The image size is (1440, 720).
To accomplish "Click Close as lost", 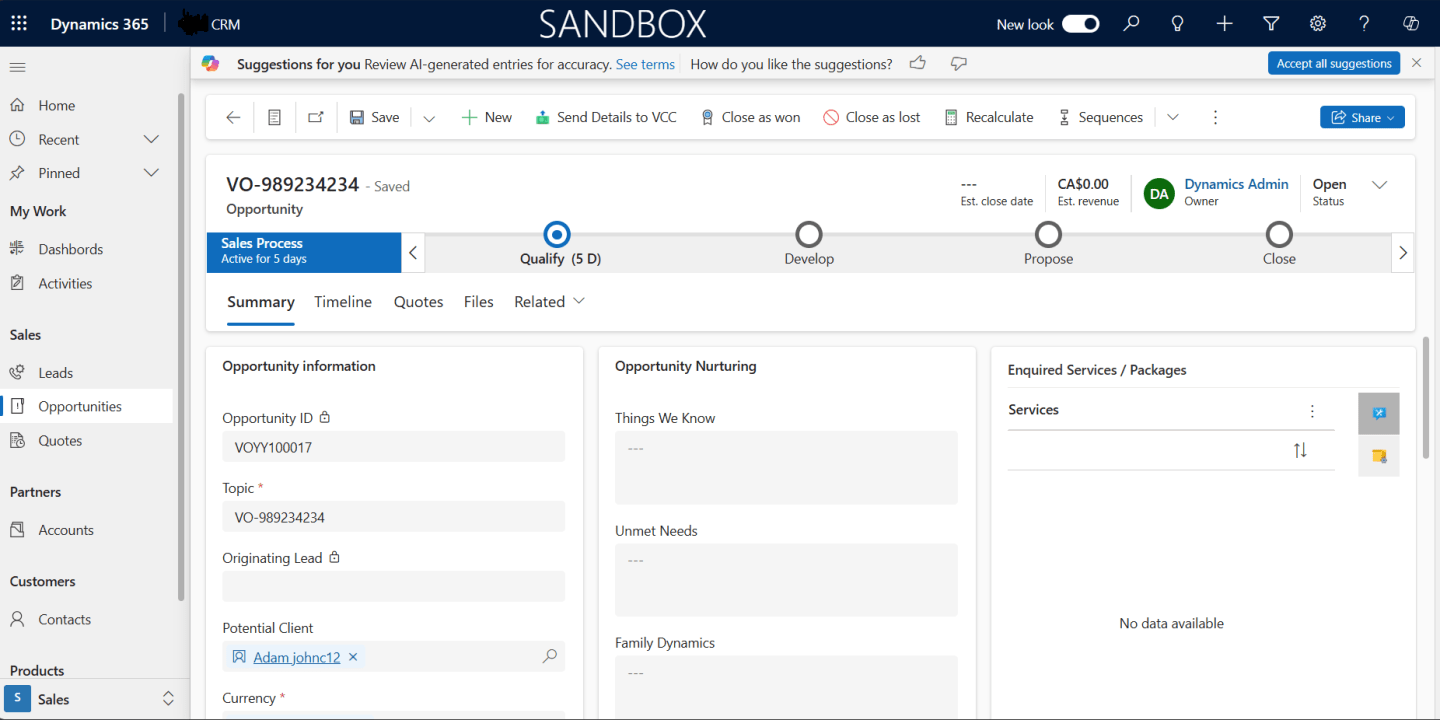I will pos(871,117).
